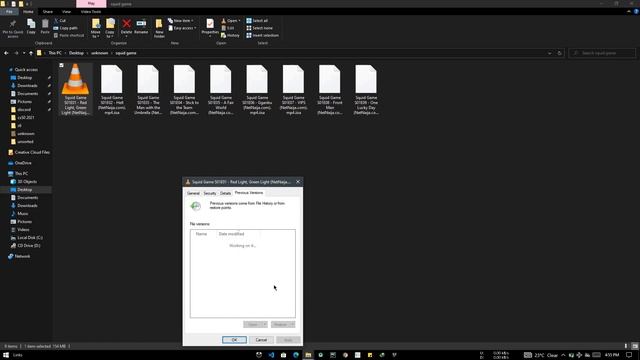Click Paste shortcut in ribbon

(x=69, y=36)
